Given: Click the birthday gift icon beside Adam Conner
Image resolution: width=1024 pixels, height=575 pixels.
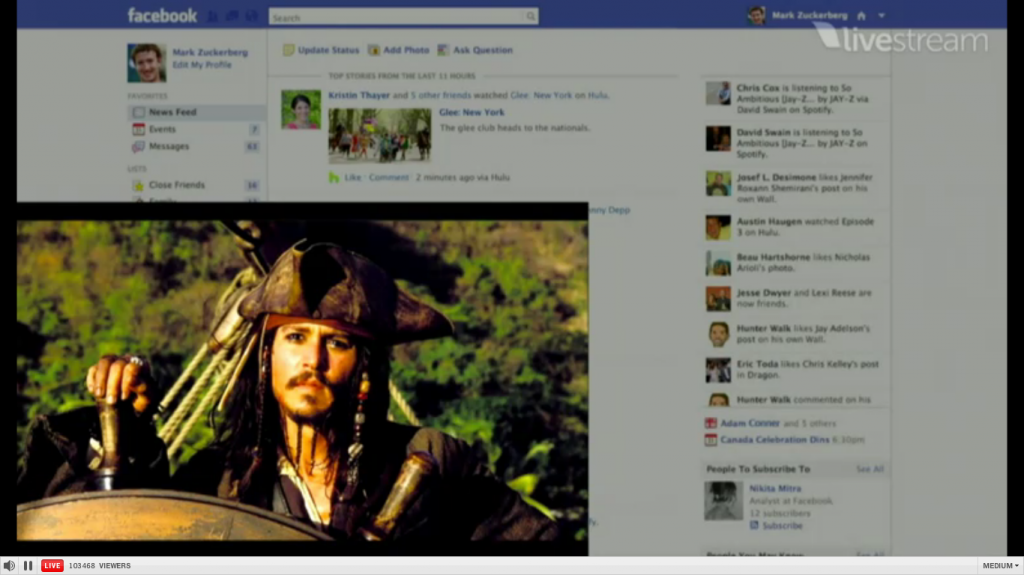Looking at the screenshot, I should [x=711, y=423].
